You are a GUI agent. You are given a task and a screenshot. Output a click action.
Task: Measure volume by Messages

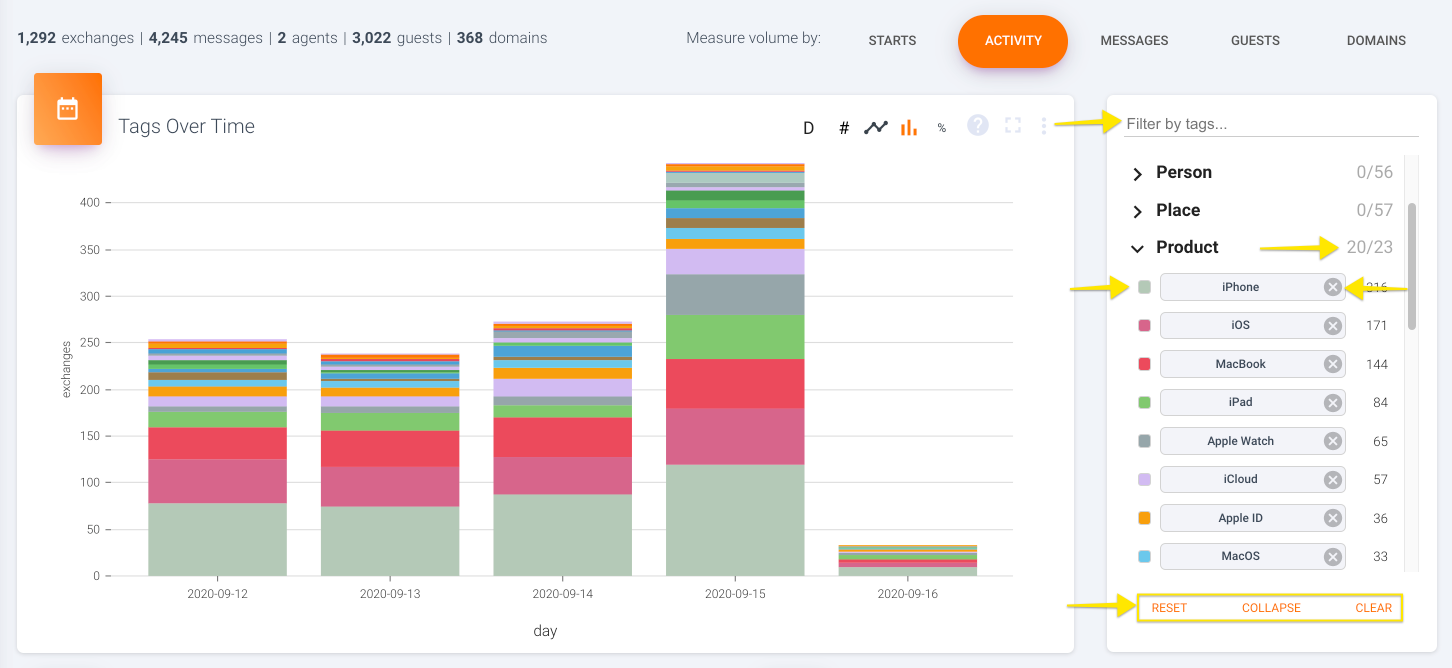[x=1134, y=41]
